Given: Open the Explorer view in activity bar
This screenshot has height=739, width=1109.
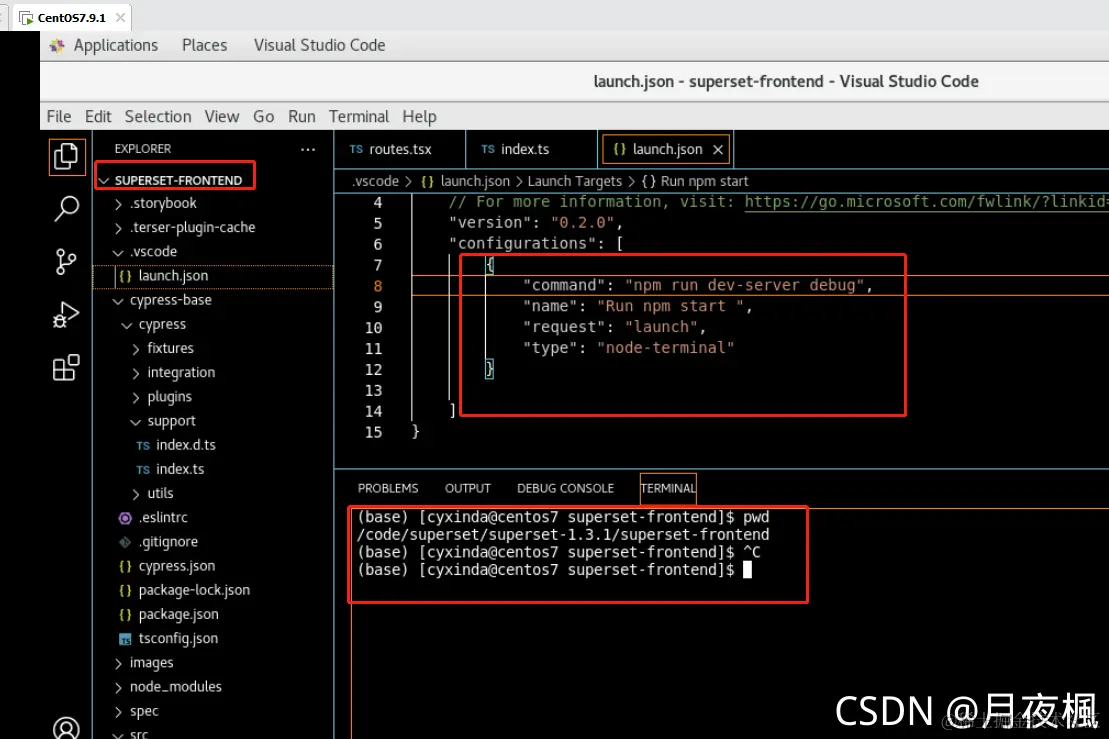Looking at the screenshot, I should 66,156.
